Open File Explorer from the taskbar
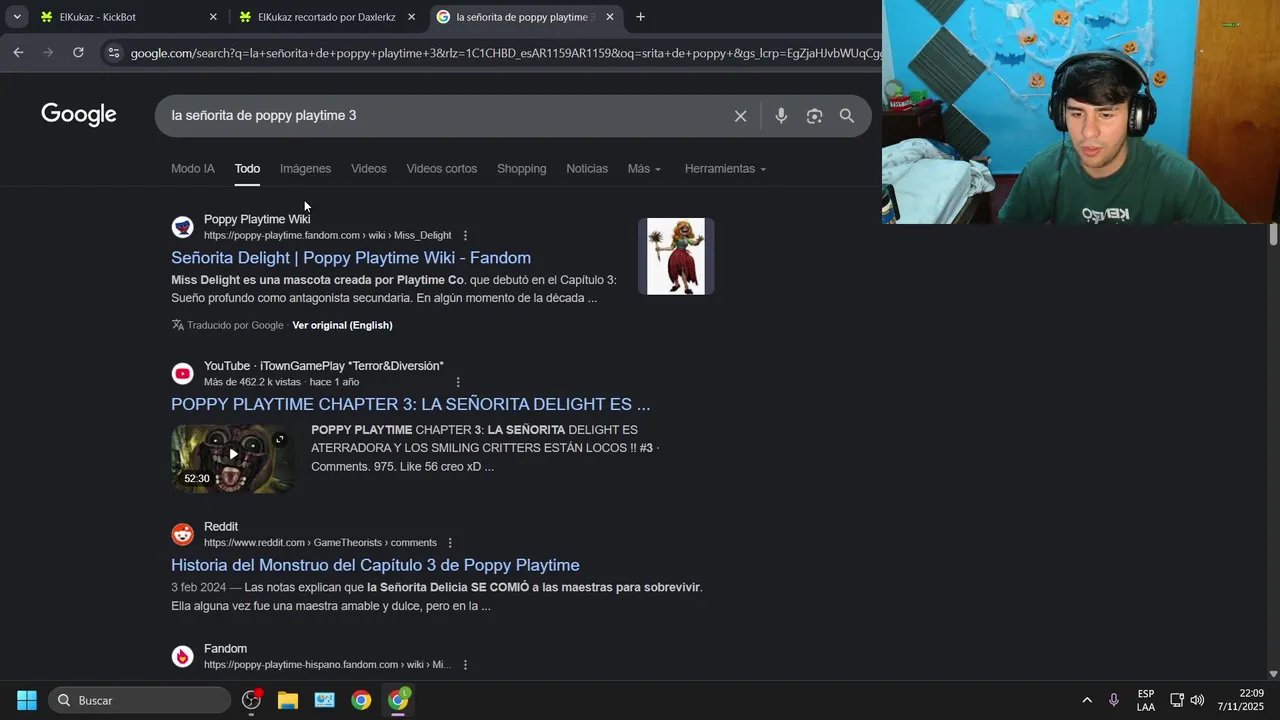The width and height of the screenshot is (1280, 720). pyautogui.click(x=288, y=700)
